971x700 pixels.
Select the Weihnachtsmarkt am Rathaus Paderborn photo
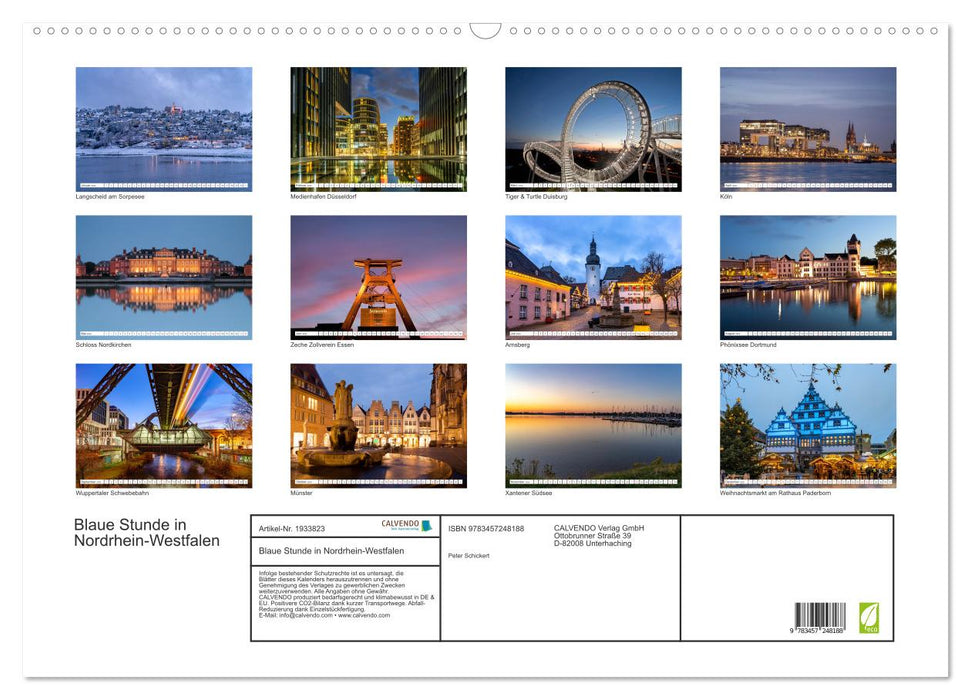coord(808,425)
